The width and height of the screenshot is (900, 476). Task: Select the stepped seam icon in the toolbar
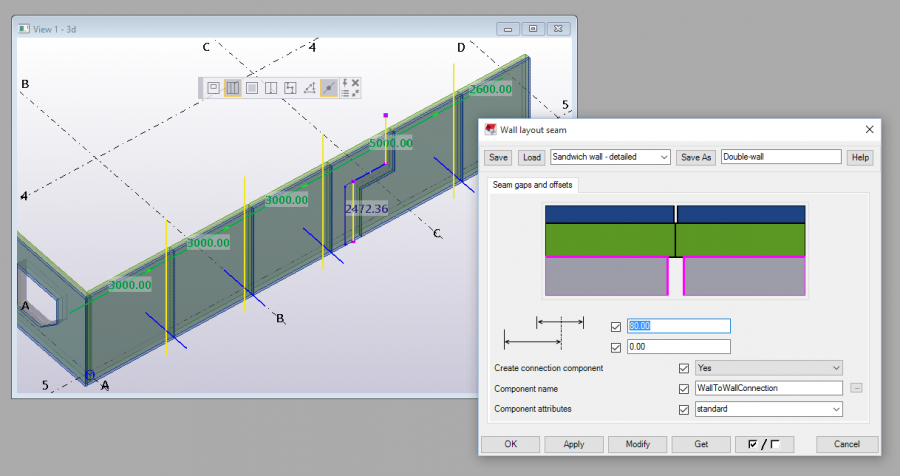pyautogui.click(x=290, y=88)
